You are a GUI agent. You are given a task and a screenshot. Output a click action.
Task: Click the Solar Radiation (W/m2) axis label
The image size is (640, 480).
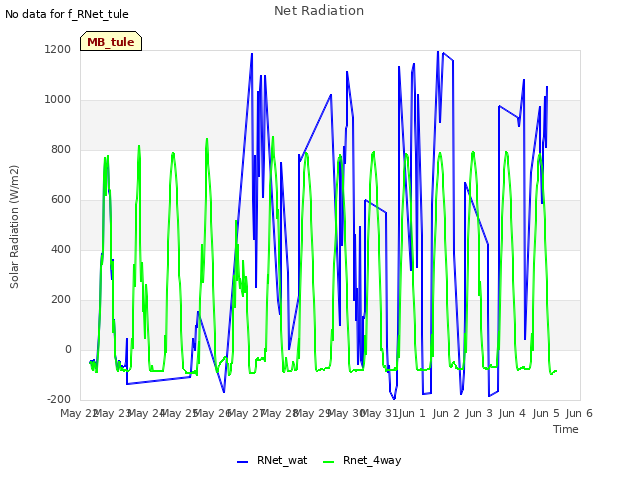tap(14, 227)
